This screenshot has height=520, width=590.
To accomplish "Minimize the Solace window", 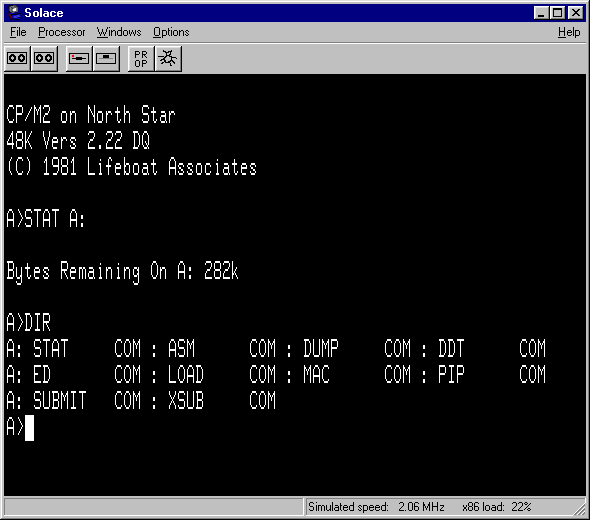I will click(541, 13).
